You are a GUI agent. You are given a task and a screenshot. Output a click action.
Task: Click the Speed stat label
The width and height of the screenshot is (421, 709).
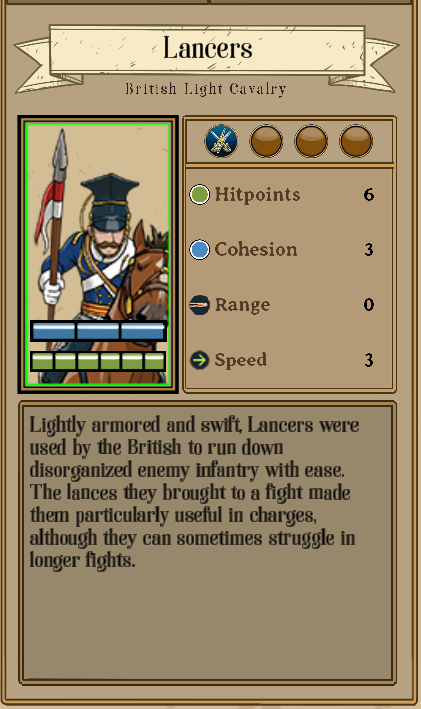(x=241, y=360)
